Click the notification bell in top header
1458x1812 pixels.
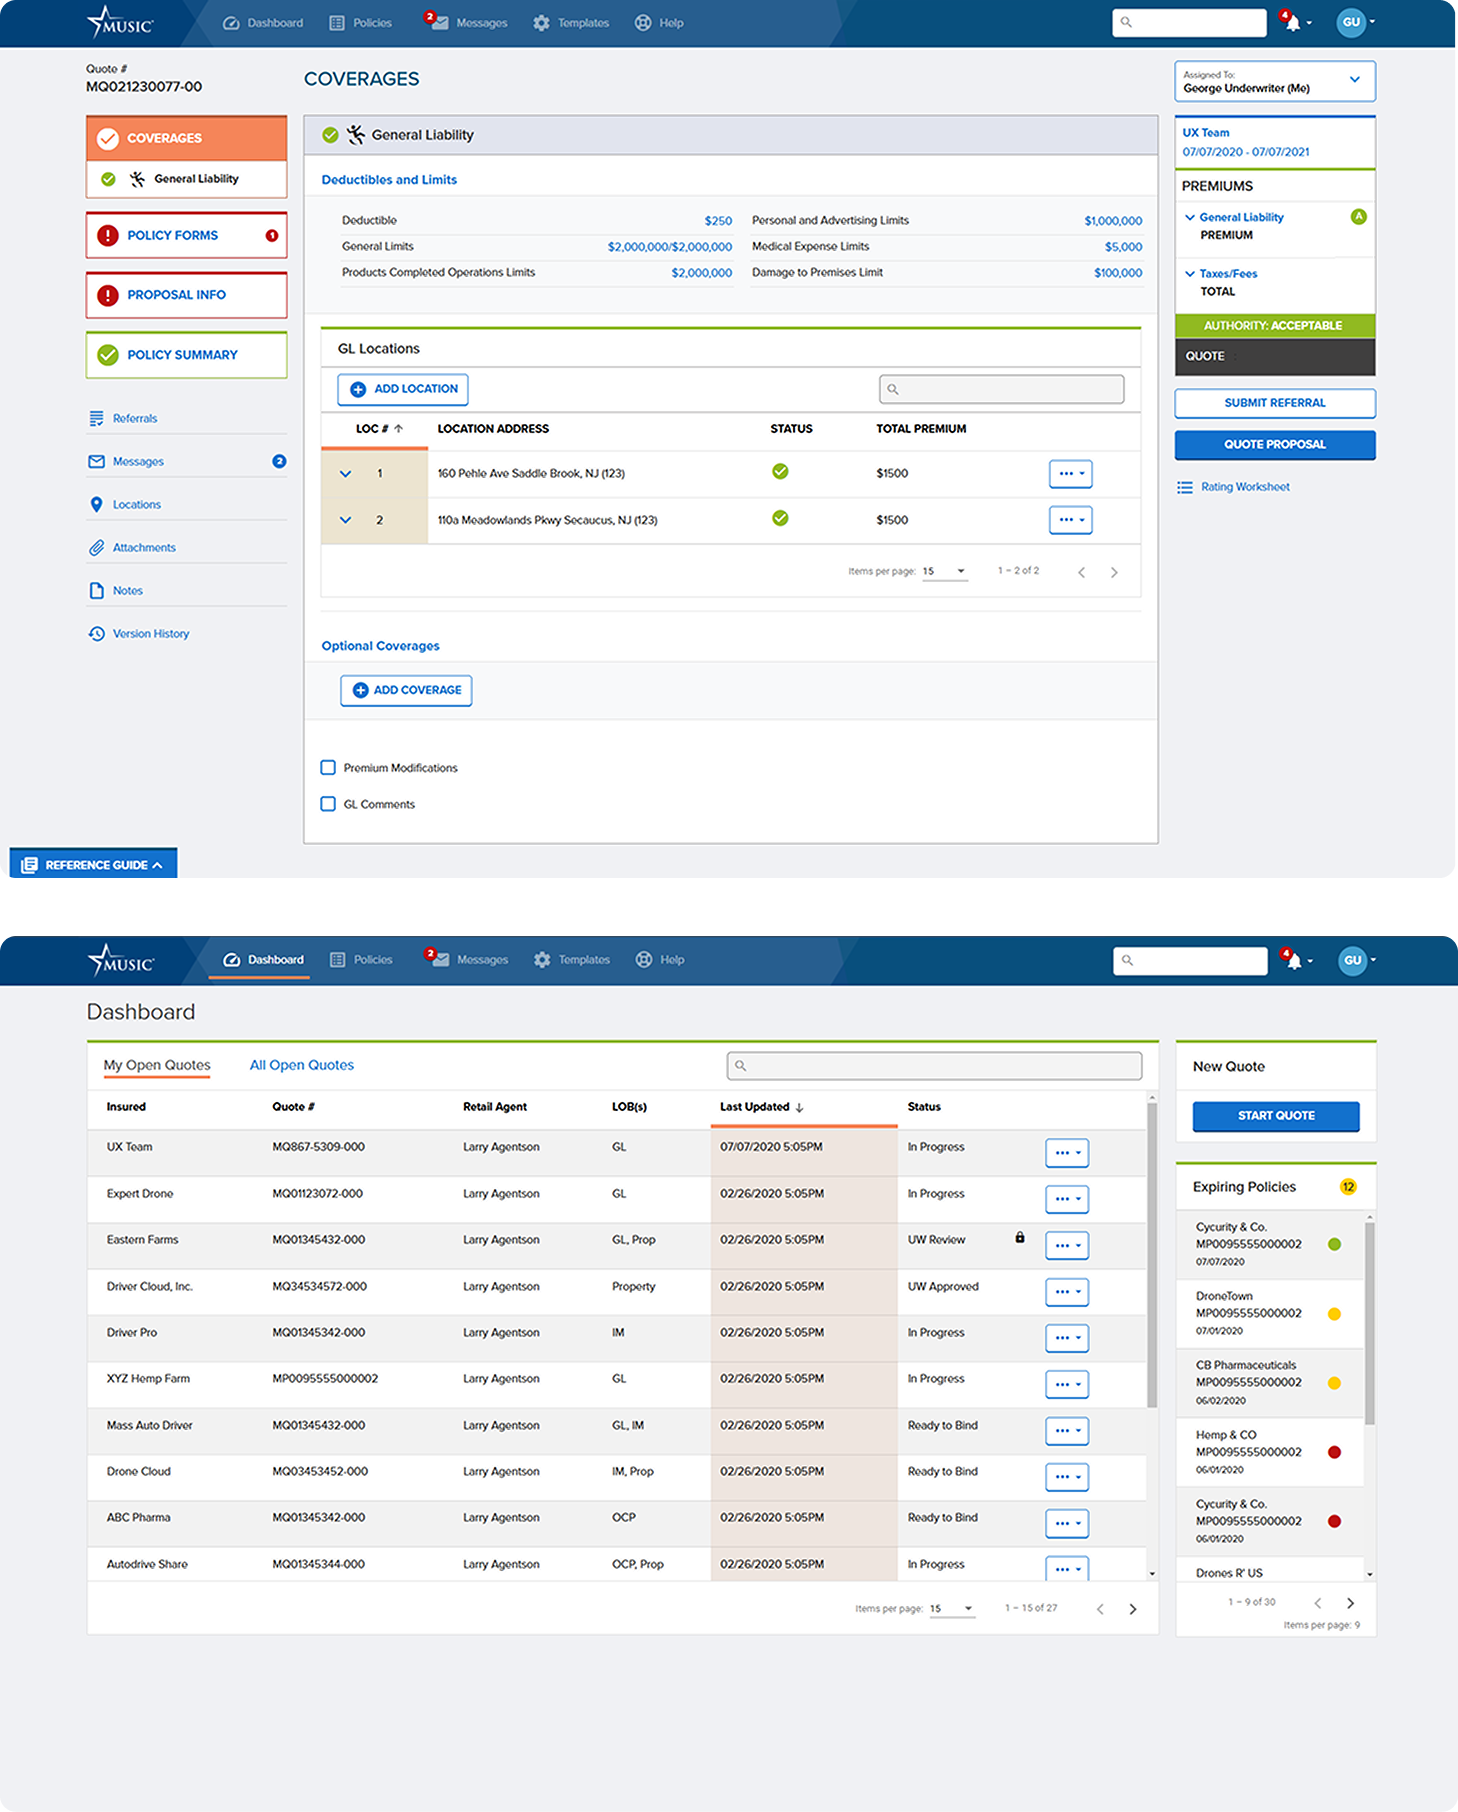coord(1293,23)
